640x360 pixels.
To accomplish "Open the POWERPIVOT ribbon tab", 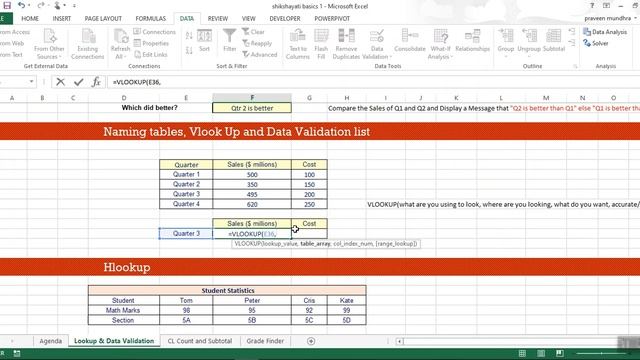I will click(332, 18).
